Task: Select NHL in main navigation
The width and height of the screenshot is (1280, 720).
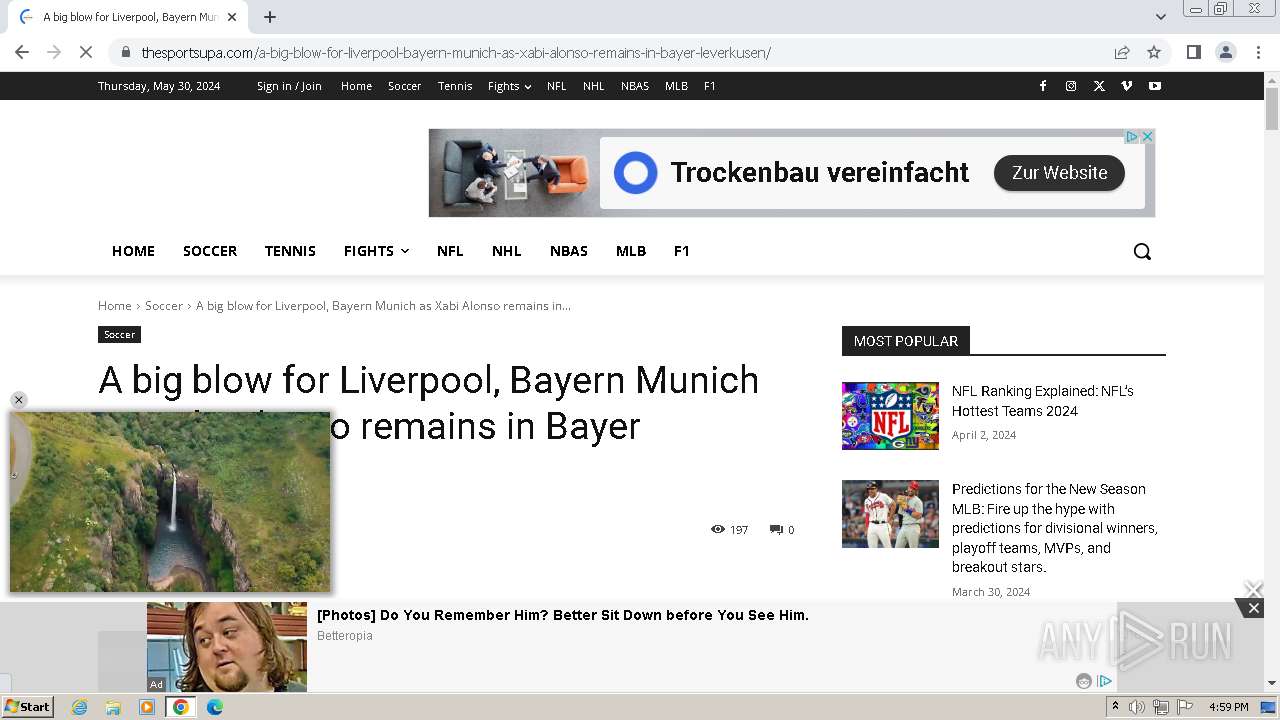Action: pos(507,251)
